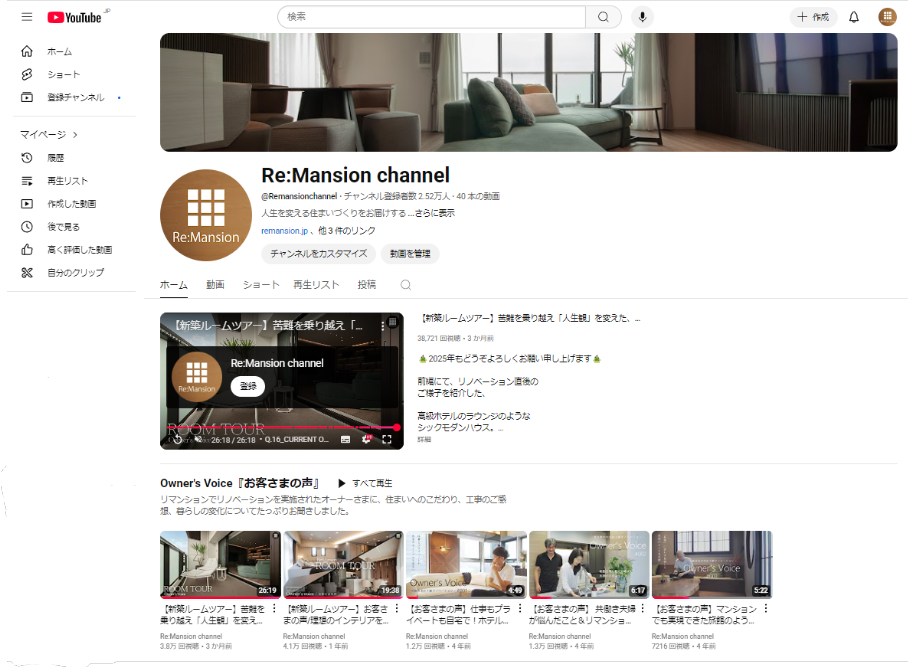Start voice search with the microphone
The height and width of the screenshot is (667, 908).
click(x=642, y=17)
